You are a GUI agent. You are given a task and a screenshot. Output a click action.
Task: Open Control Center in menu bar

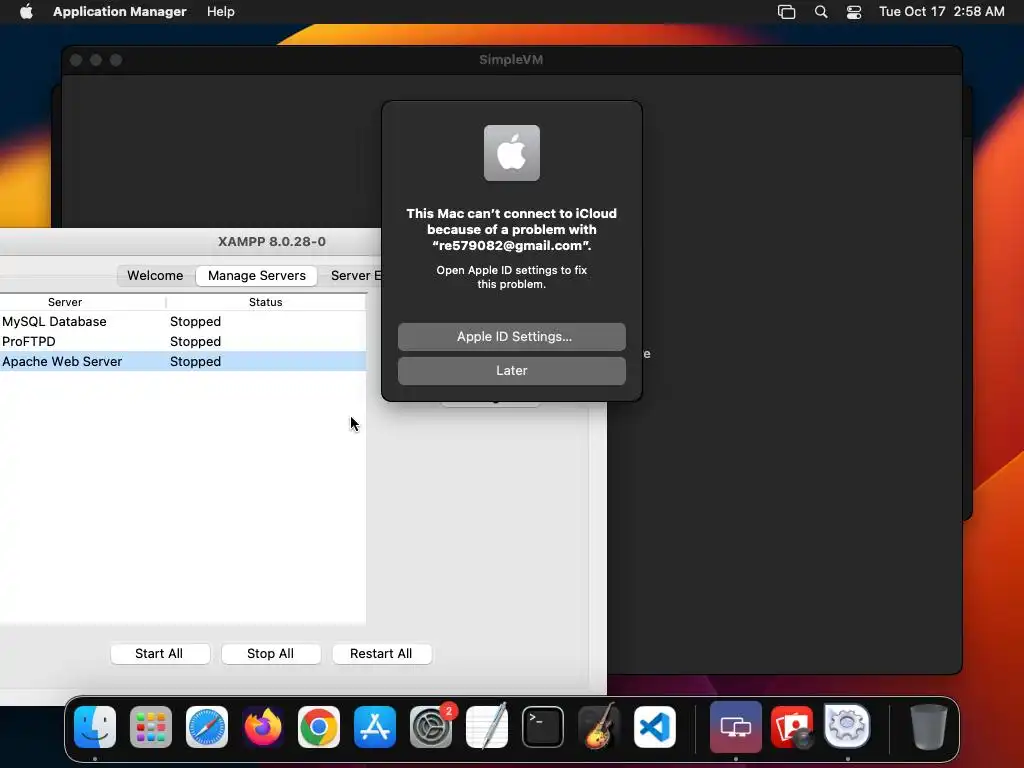pyautogui.click(x=854, y=12)
